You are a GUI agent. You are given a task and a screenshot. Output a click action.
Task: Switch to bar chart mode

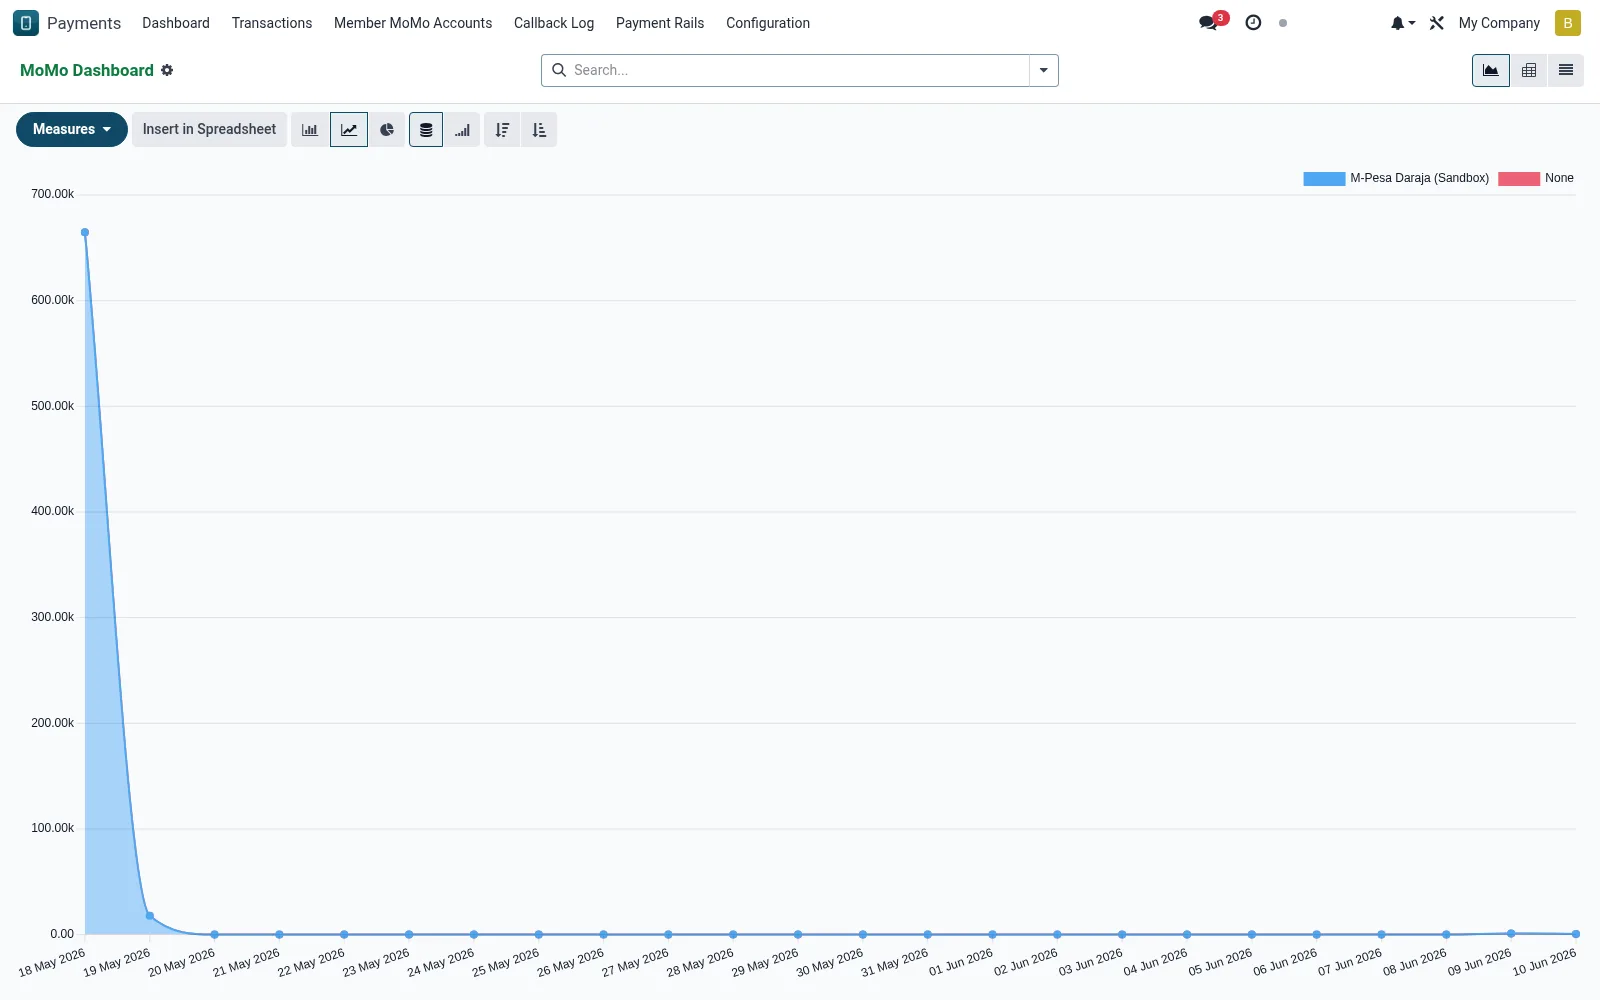[x=310, y=130]
